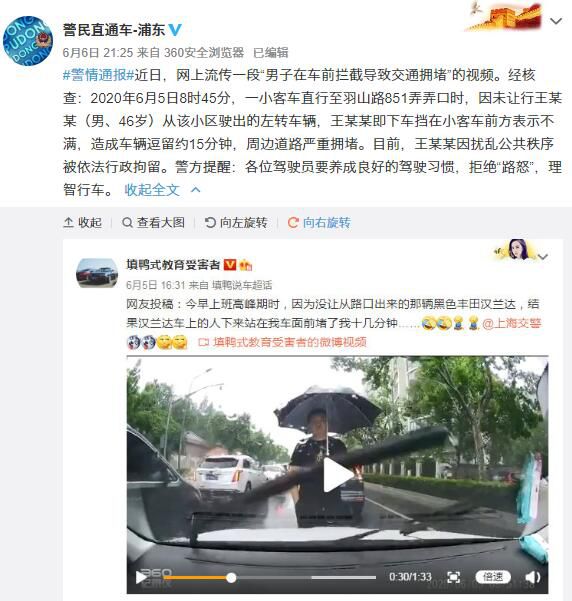
Task: Open the 填鸭式教育受害者 username link
Action: [173, 264]
